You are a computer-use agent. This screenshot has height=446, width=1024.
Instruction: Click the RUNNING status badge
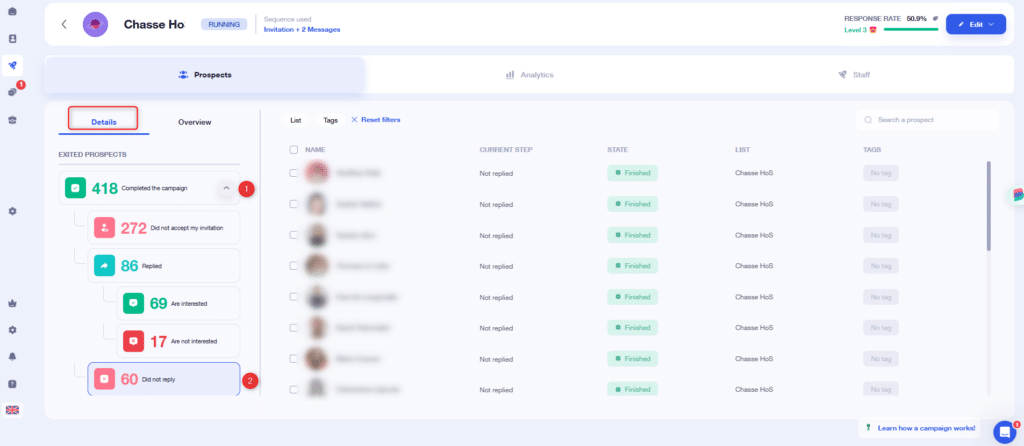pyautogui.click(x=224, y=24)
